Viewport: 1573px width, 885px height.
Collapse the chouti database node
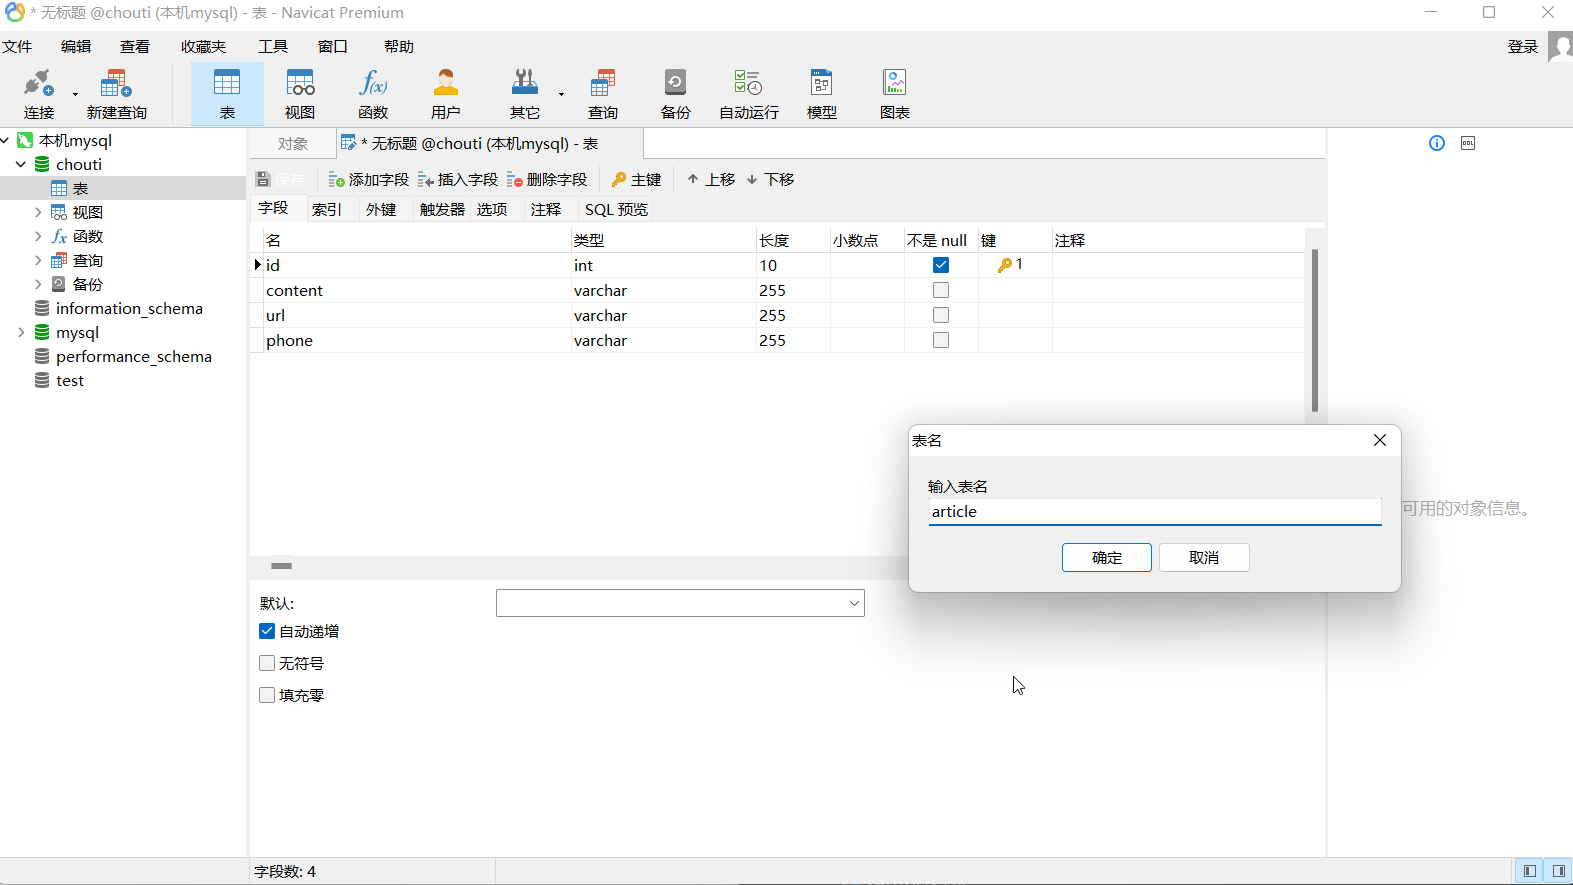21,164
